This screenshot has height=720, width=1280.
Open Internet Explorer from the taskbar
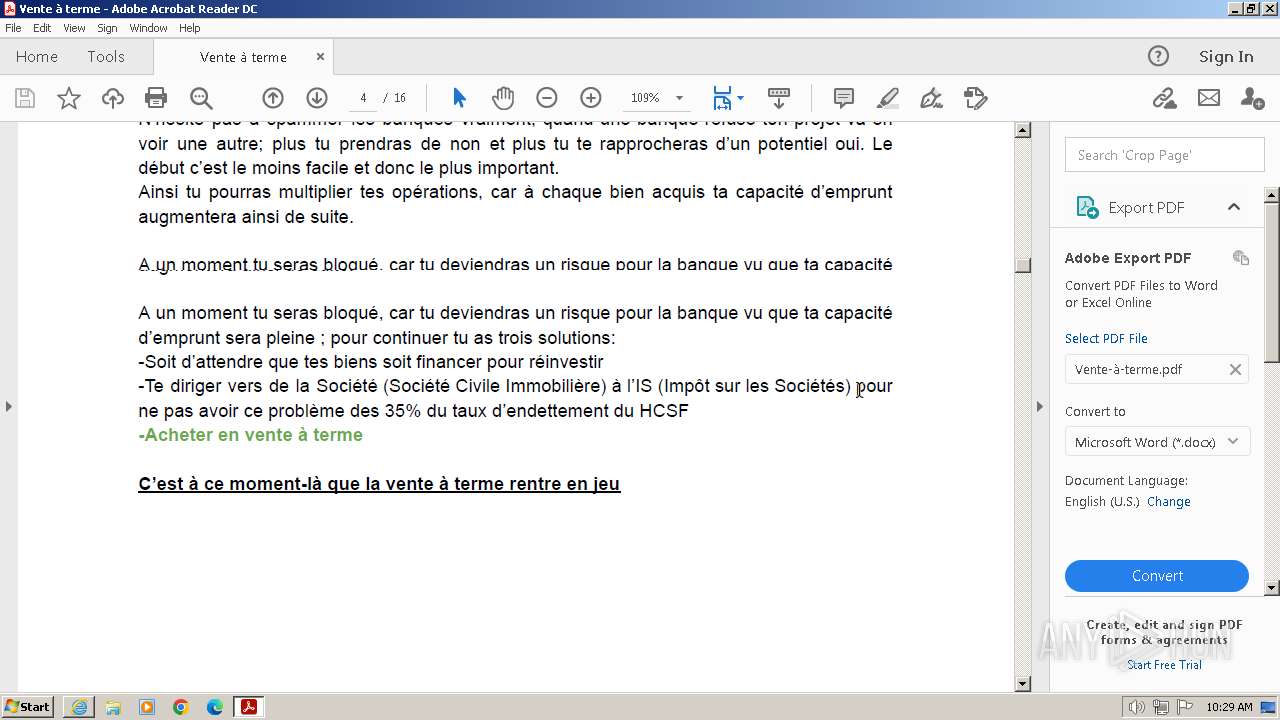point(79,707)
